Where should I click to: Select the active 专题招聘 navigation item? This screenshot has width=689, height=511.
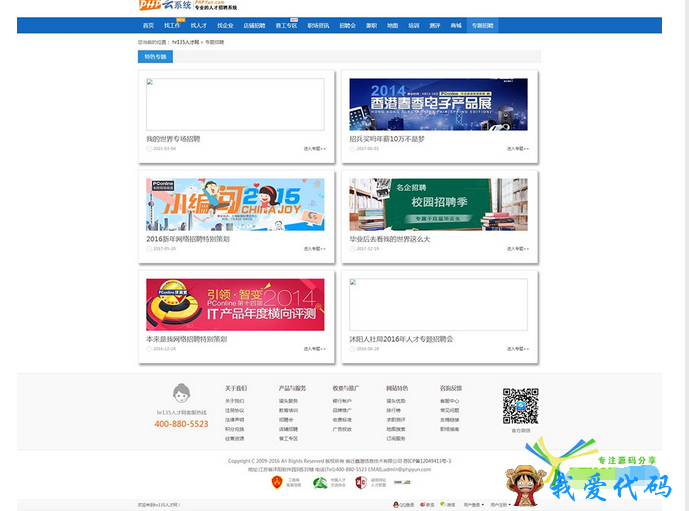point(482,25)
